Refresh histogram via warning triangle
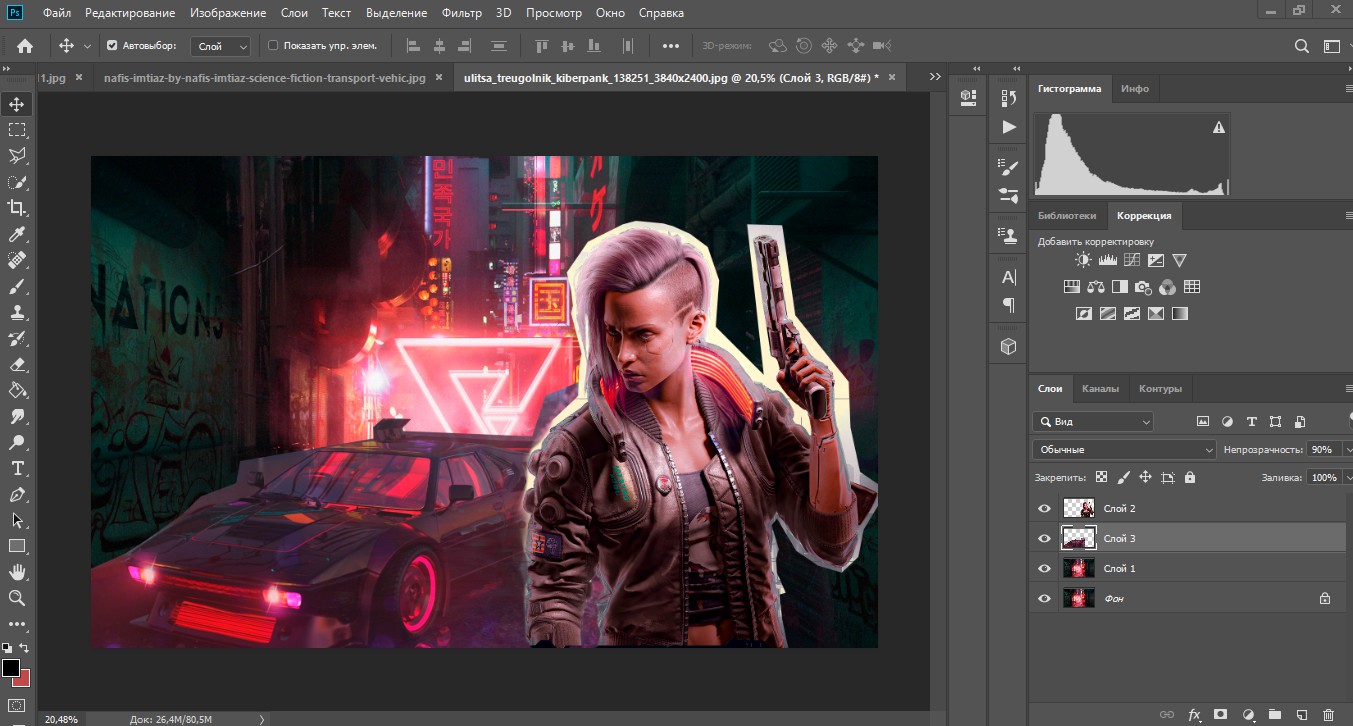Viewport: 1353px width, 726px height. click(1218, 127)
